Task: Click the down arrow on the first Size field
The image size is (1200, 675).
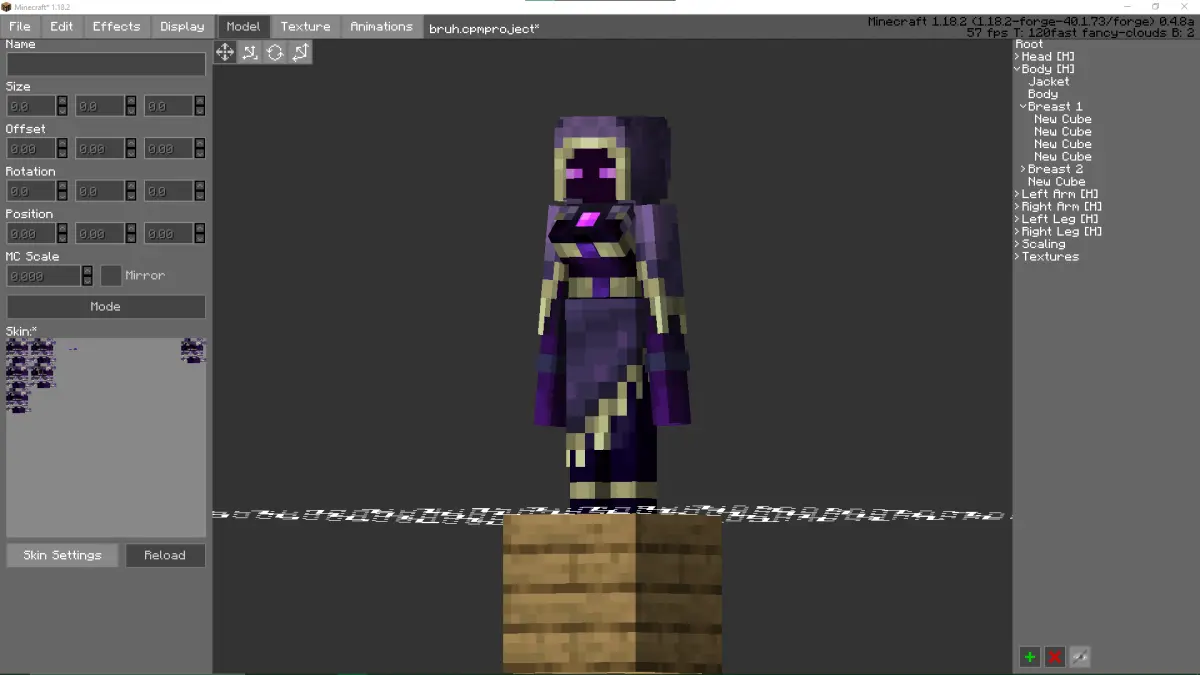Action: tap(62, 111)
